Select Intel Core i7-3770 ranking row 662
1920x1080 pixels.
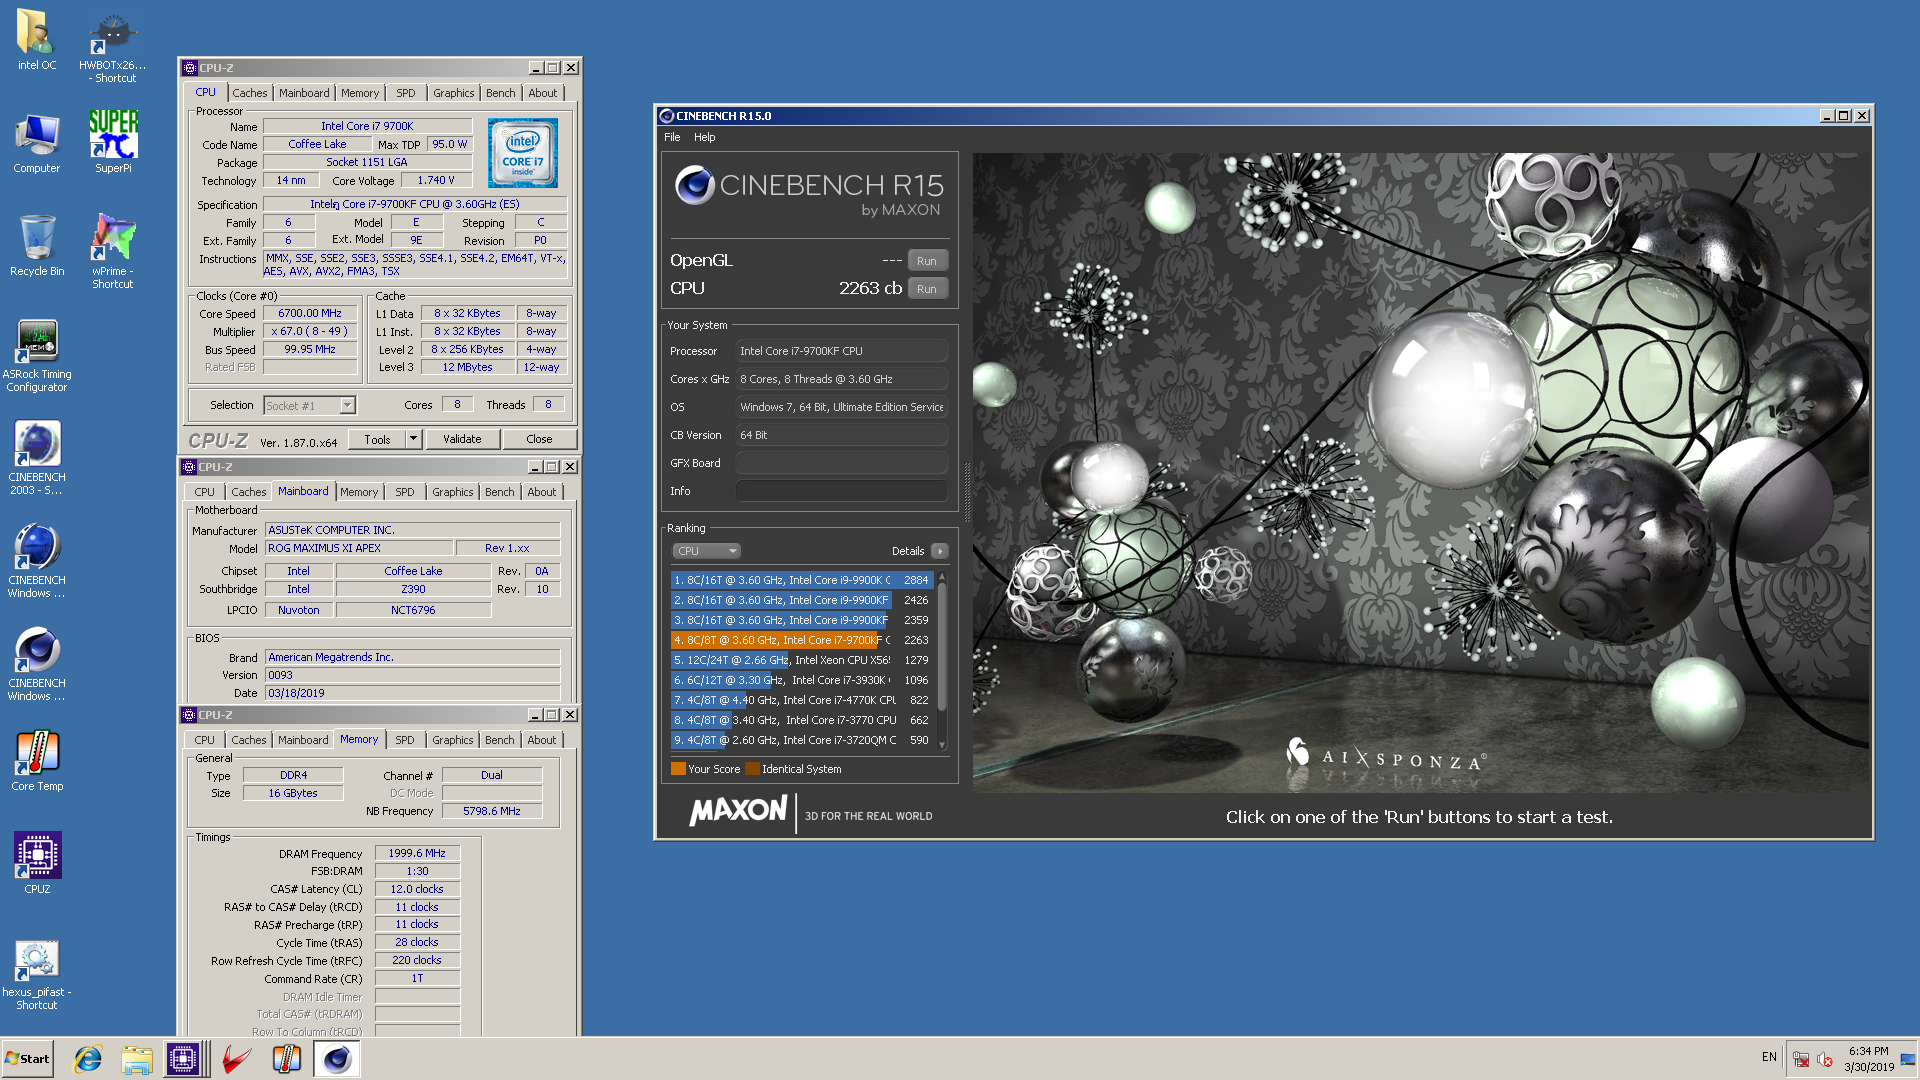pos(802,720)
